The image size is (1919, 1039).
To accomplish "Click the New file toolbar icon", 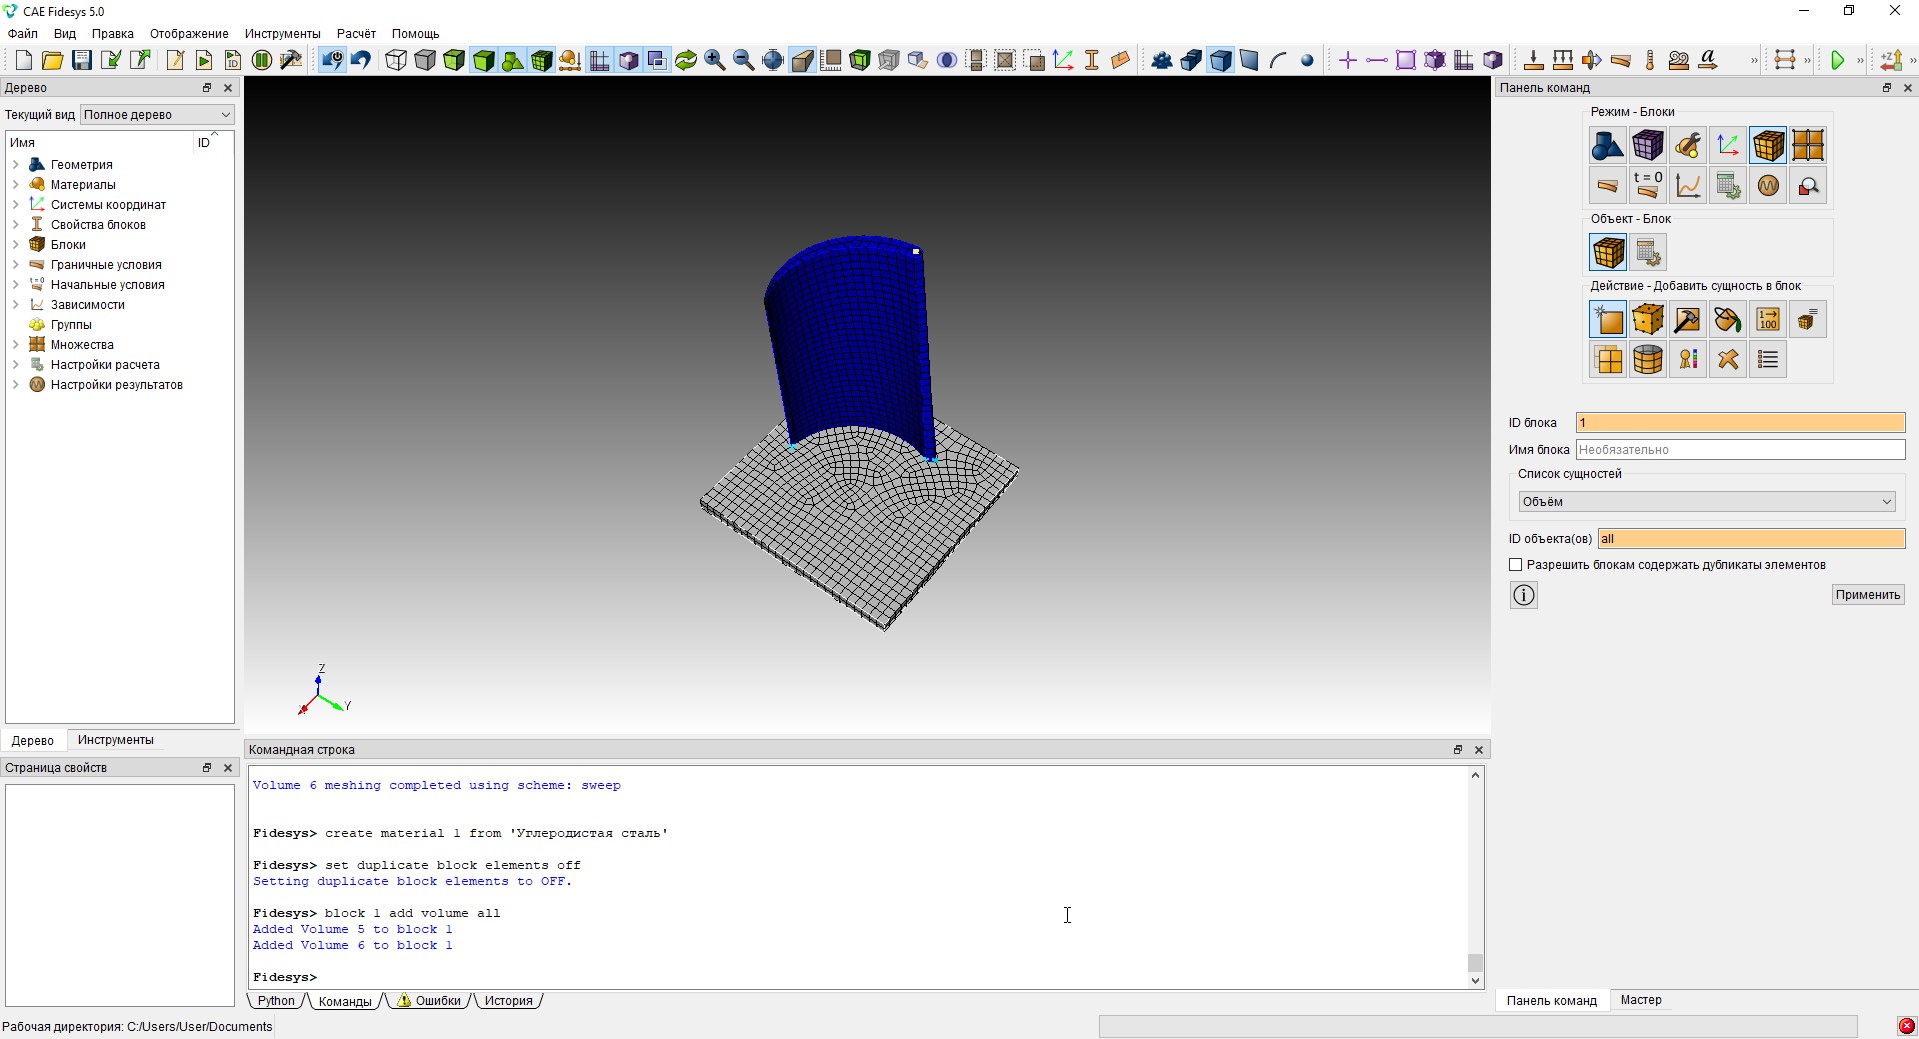I will [23, 61].
